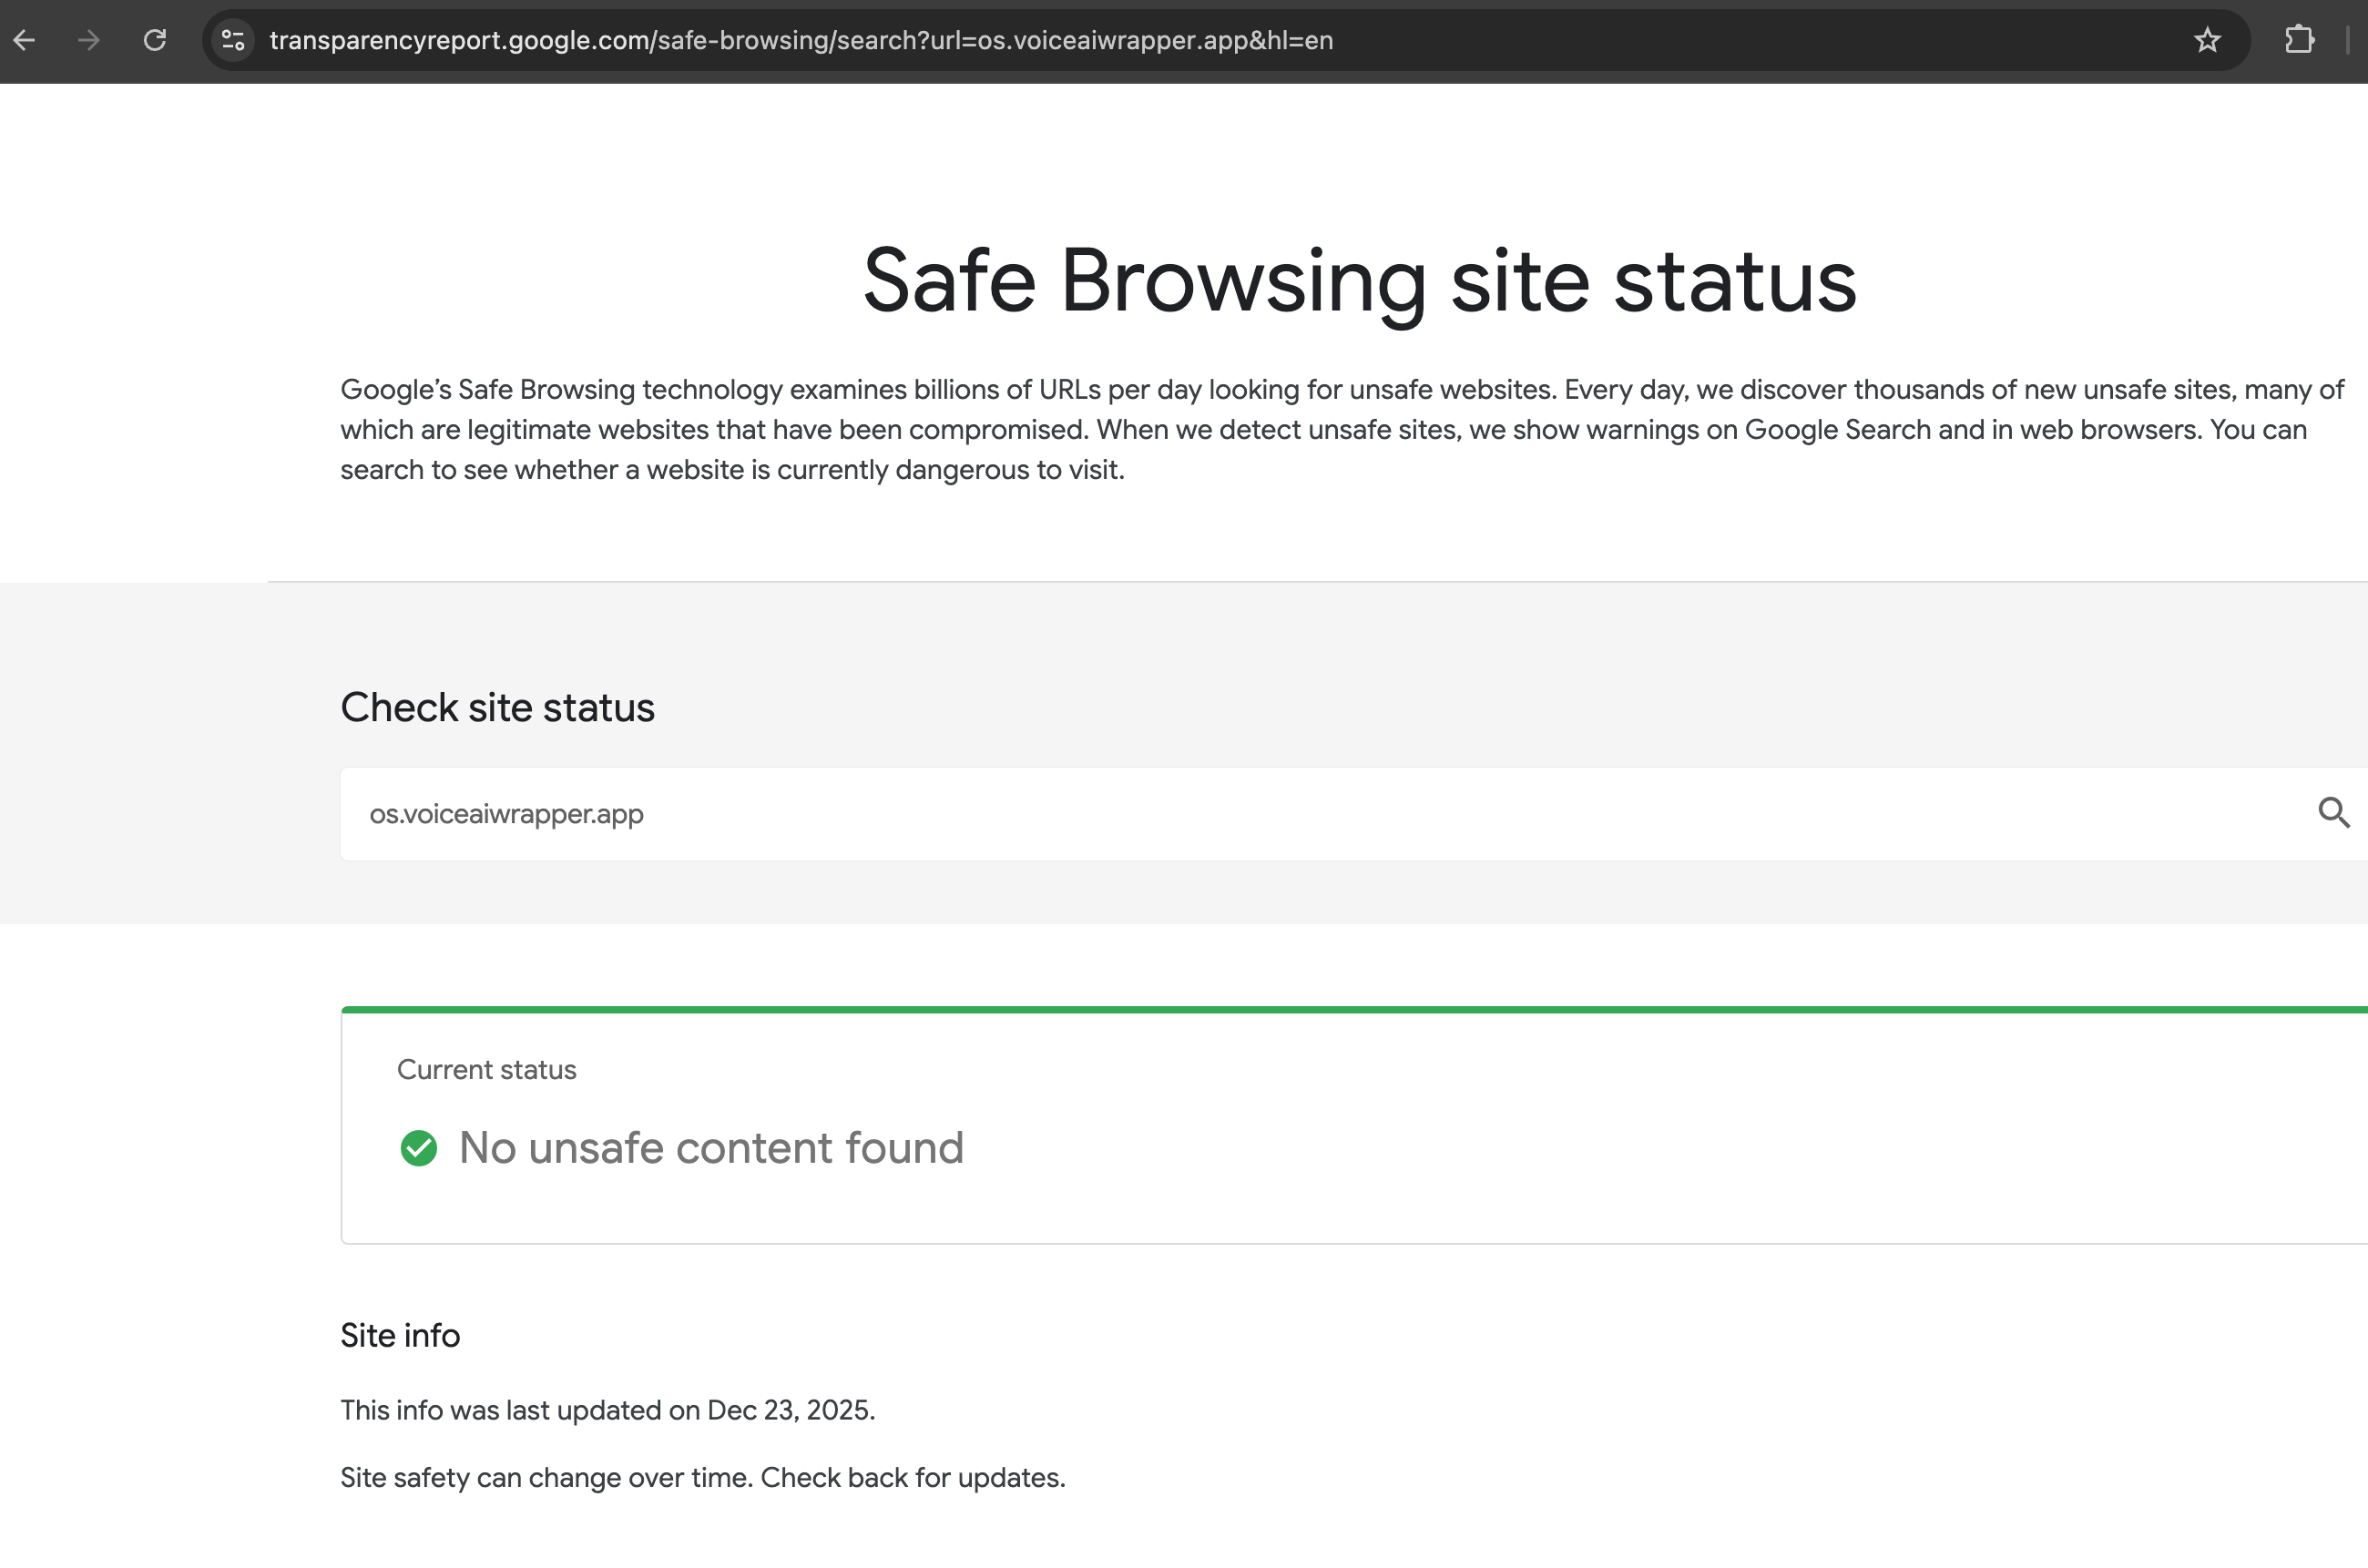Image resolution: width=2368 pixels, height=1568 pixels.
Task: Click the 'Current status' label
Action: point(486,1069)
